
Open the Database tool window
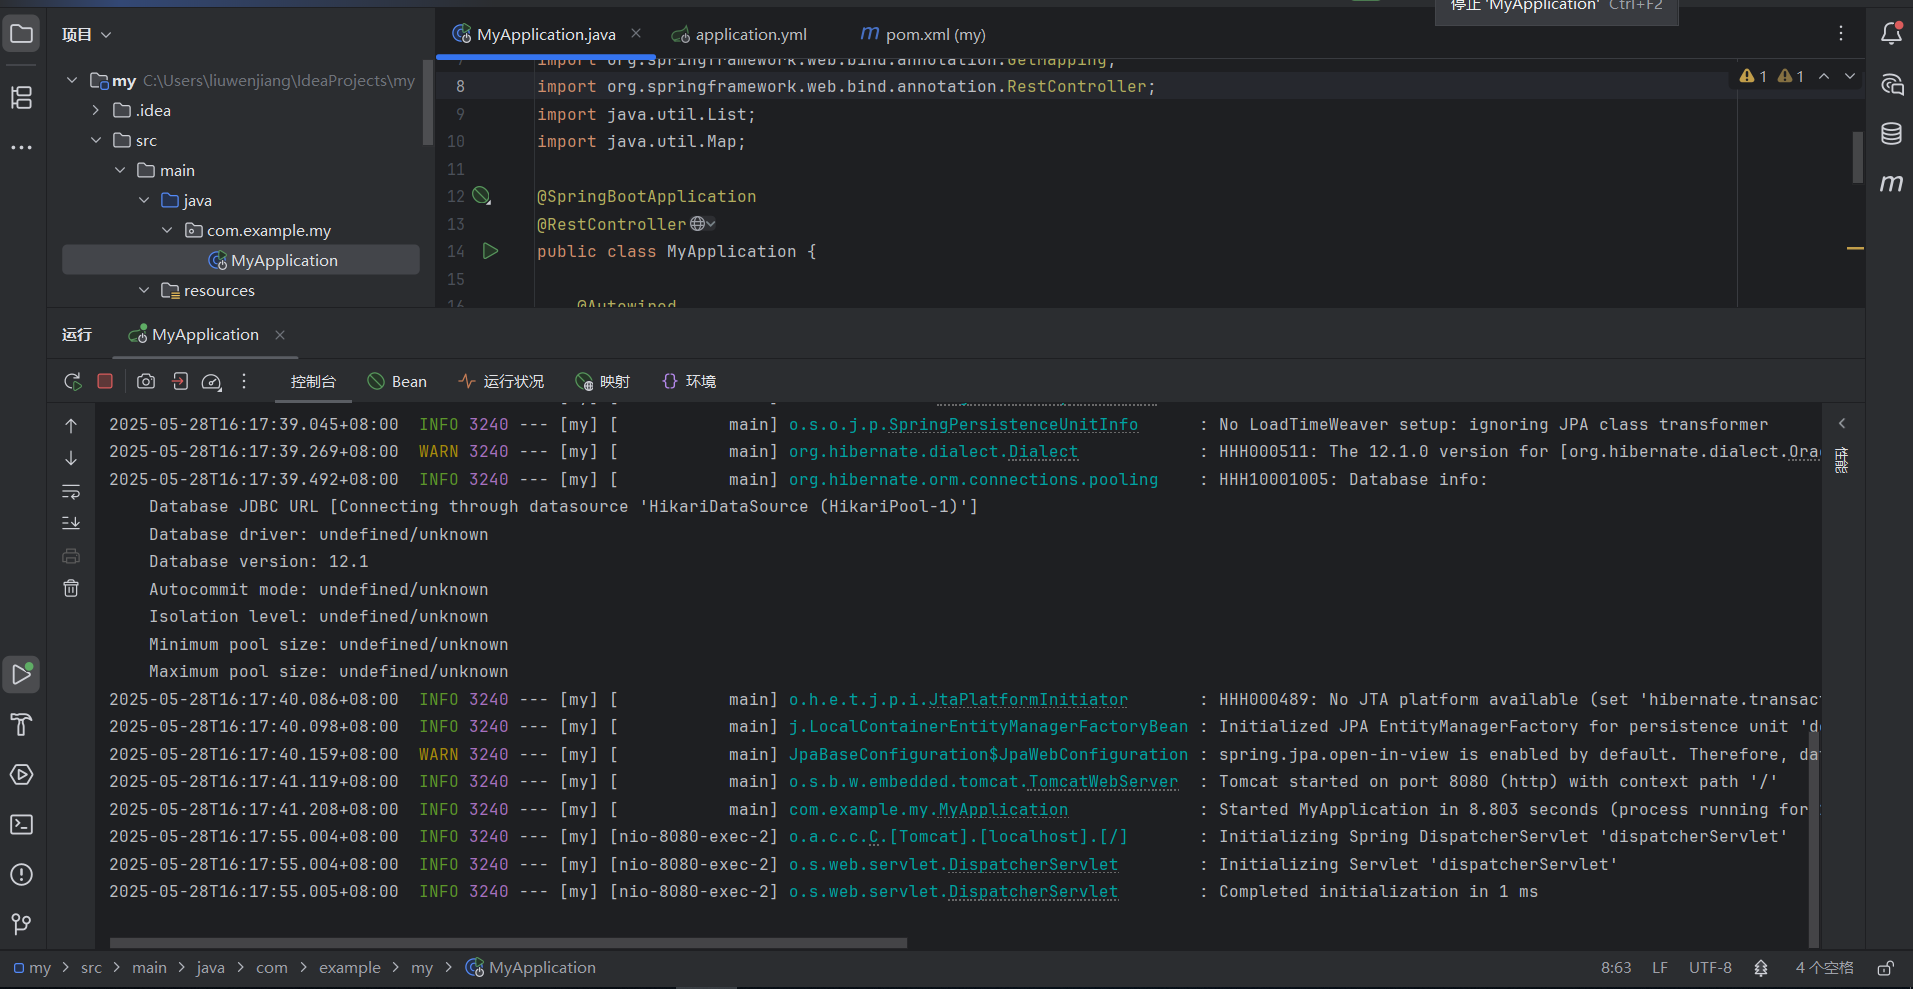pyautogui.click(x=1891, y=133)
